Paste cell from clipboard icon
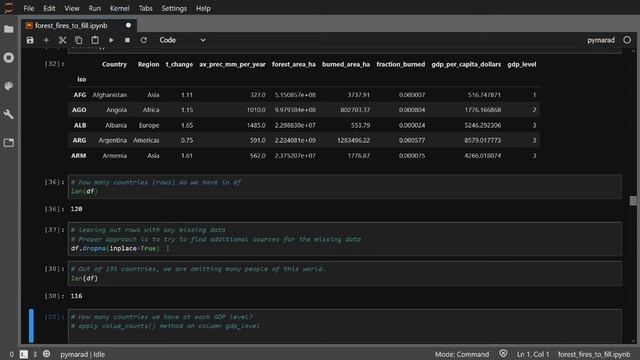Screen dimensions: 640x360 (95, 40)
